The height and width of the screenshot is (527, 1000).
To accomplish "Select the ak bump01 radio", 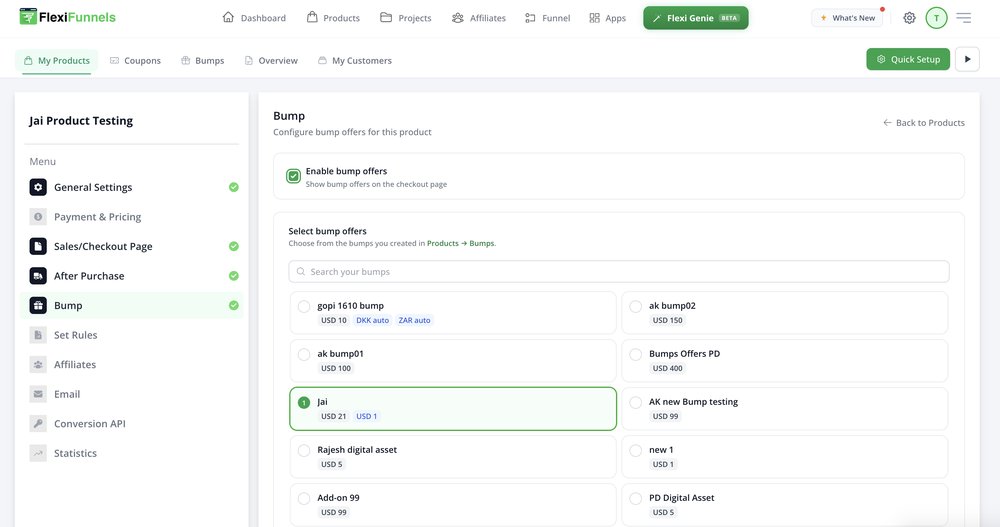I will (304, 354).
